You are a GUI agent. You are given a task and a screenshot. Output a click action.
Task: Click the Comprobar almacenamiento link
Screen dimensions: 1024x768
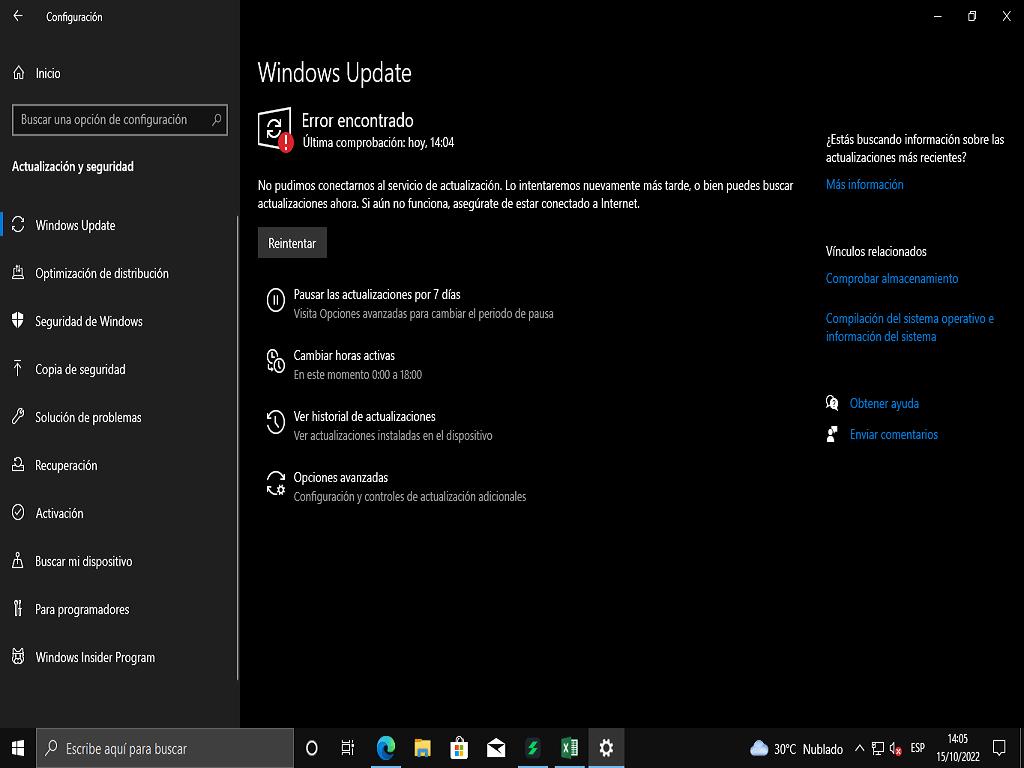(x=891, y=279)
